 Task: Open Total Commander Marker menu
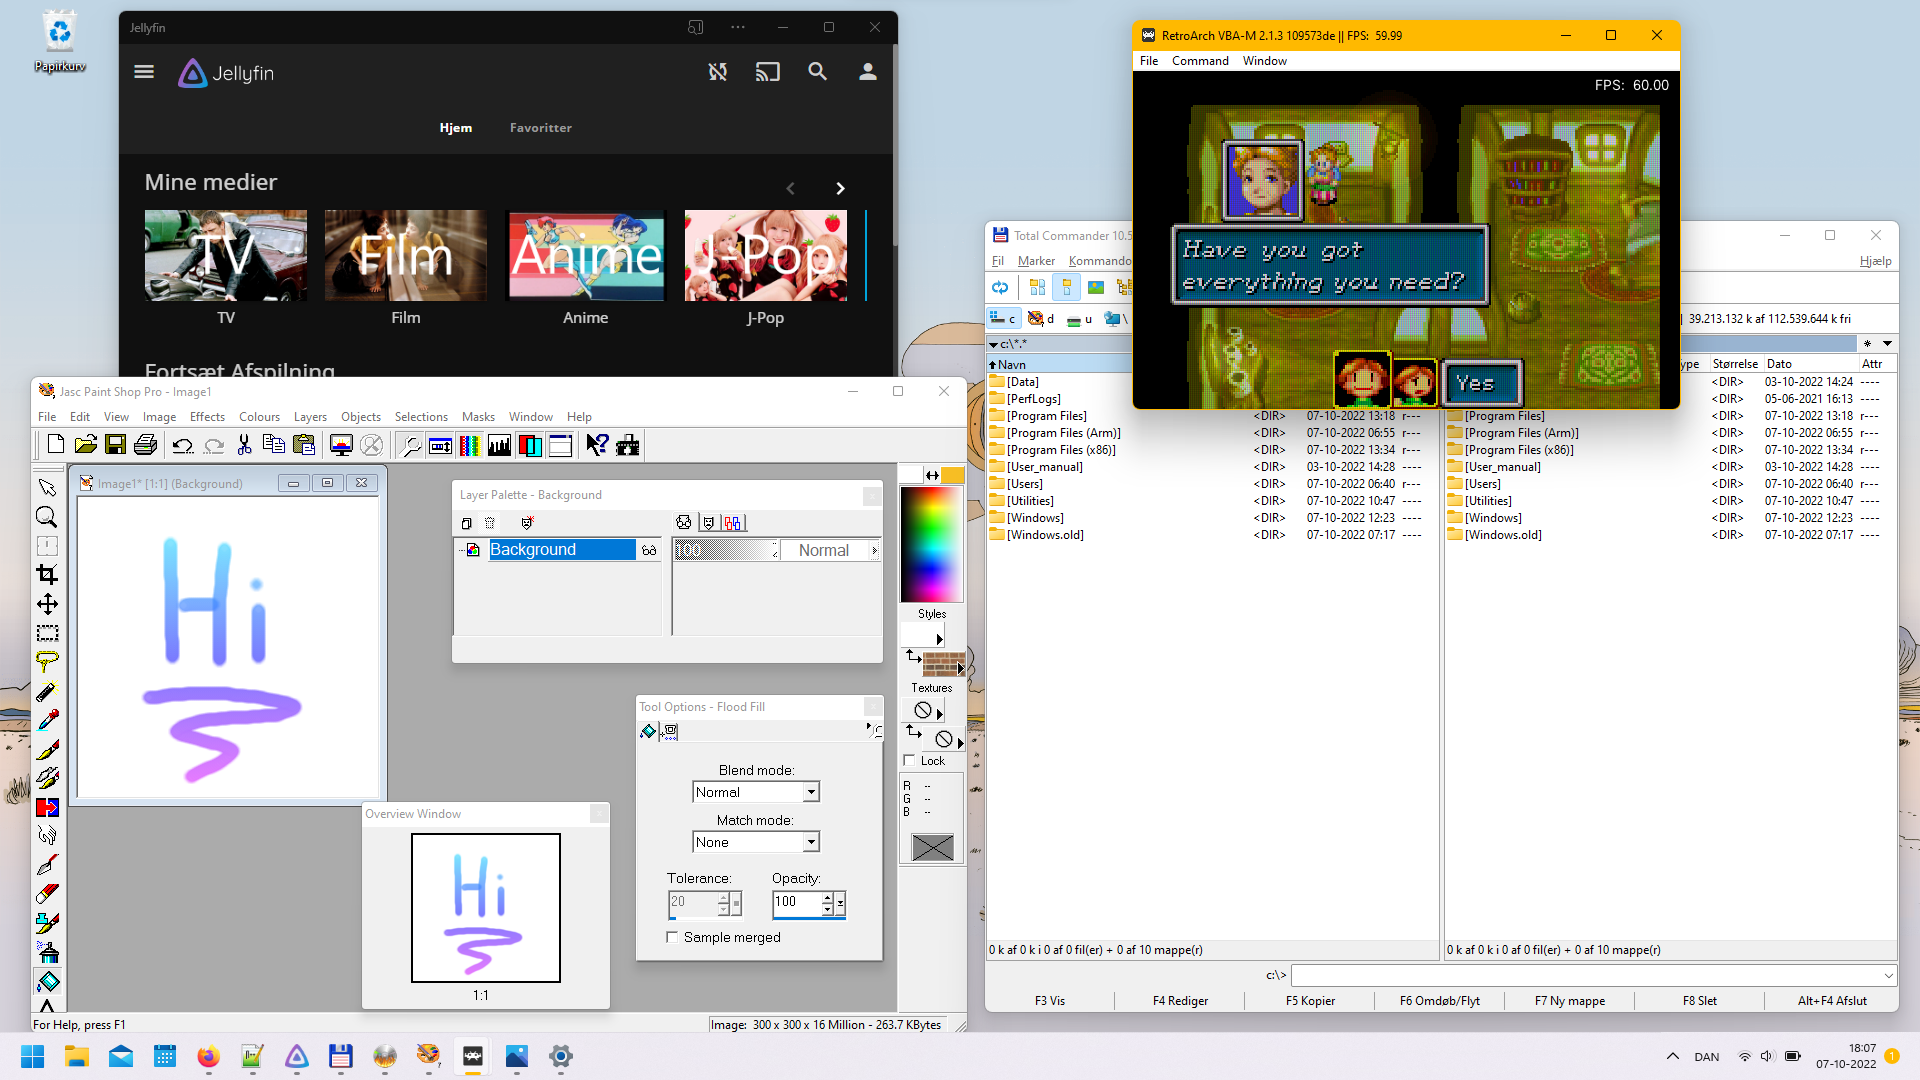(1036, 261)
